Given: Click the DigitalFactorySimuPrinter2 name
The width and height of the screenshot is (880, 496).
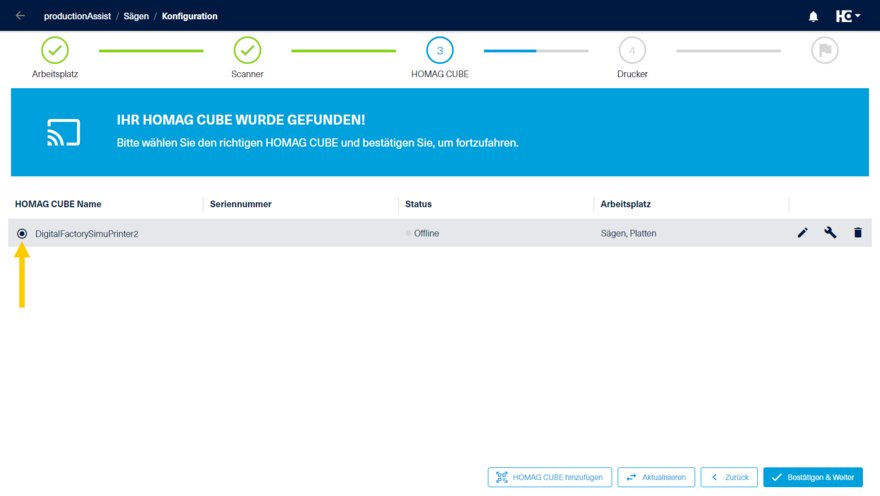Looking at the screenshot, I should click(x=86, y=233).
